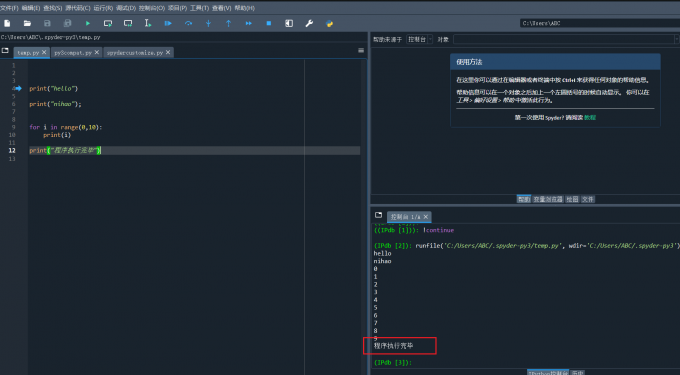
Task: Open the editor pane options menu
Action: [x=361, y=51]
